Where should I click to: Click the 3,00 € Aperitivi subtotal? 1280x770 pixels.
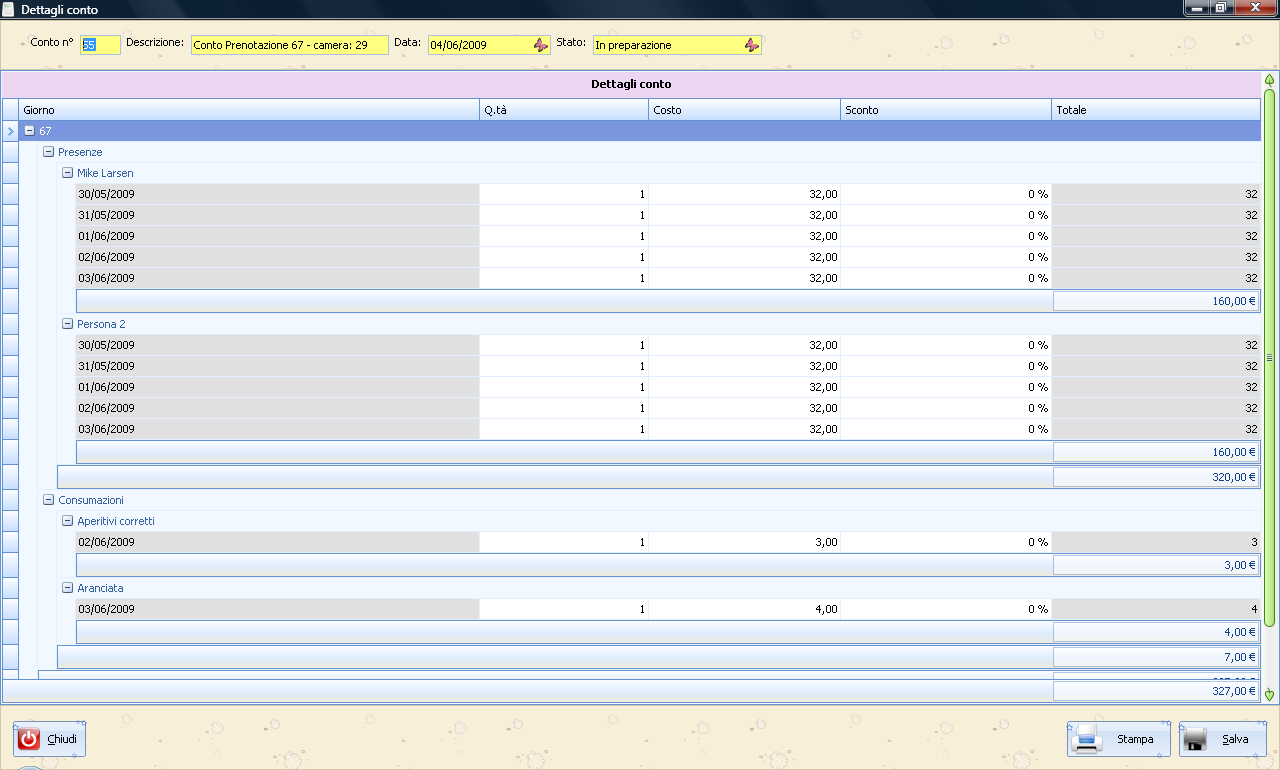coord(1156,565)
